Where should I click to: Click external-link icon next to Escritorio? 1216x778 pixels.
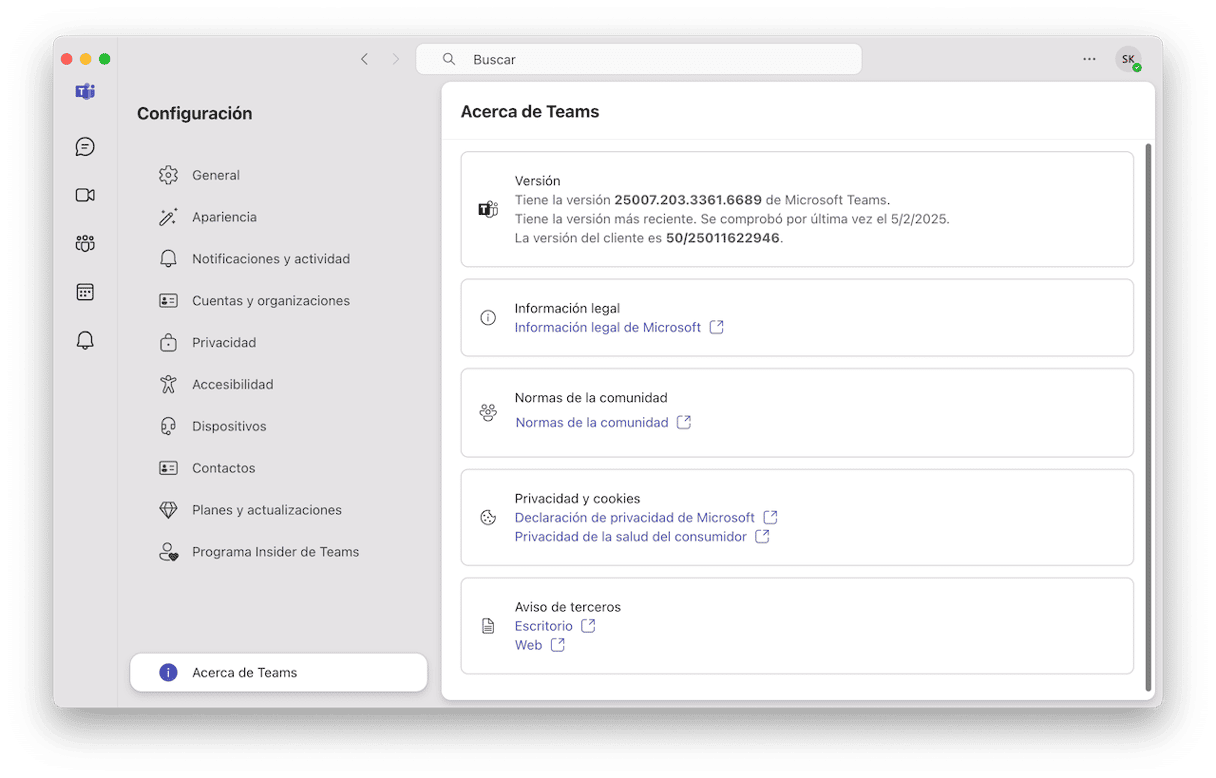click(x=588, y=625)
